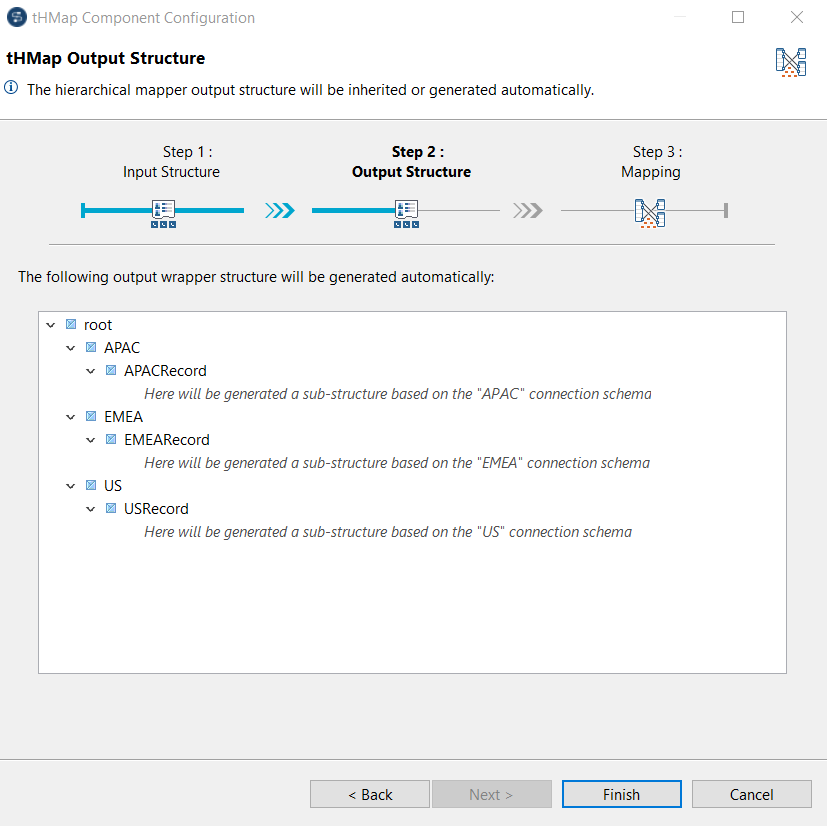Uncheck the APAC node checkbox

pos(89,347)
